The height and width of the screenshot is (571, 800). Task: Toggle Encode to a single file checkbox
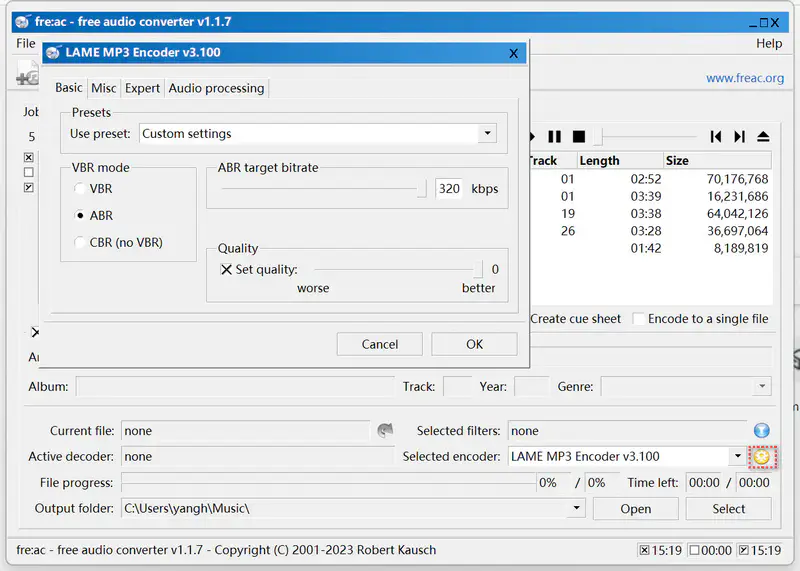pyautogui.click(x=638, y=319)
